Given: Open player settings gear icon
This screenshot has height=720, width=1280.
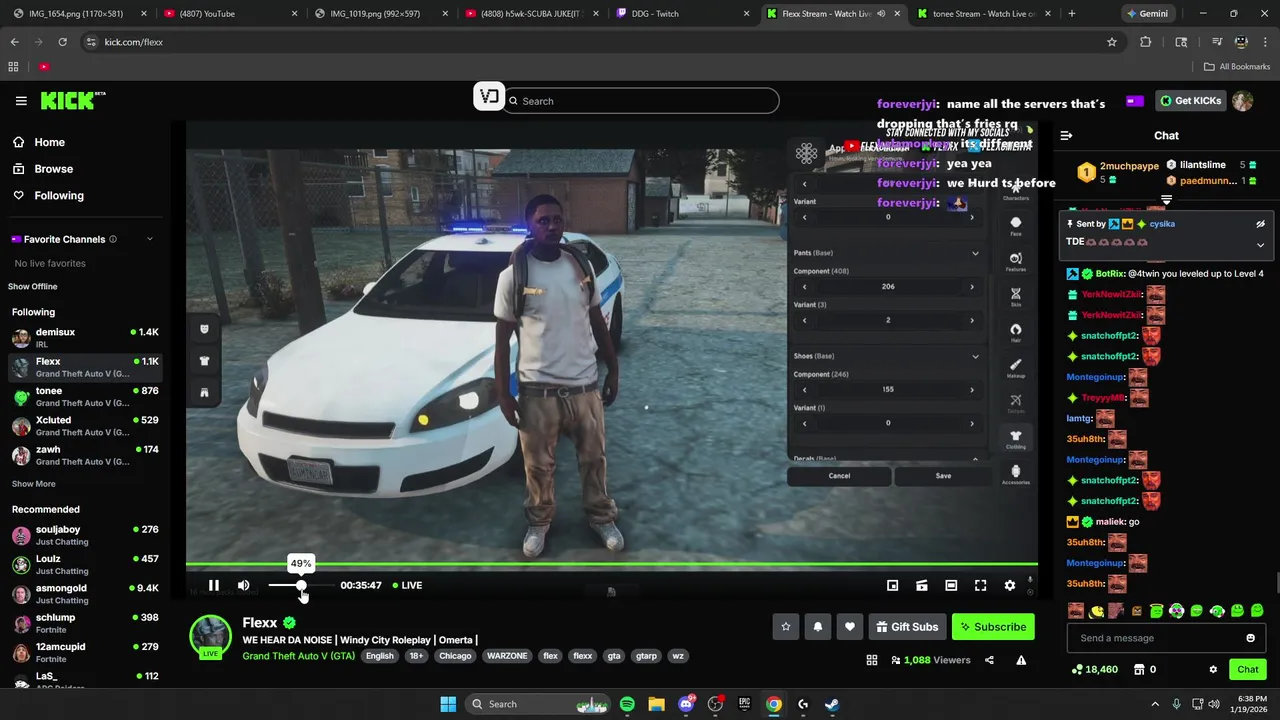Looking at the screenshot, I should click(x=1009, y=585).
